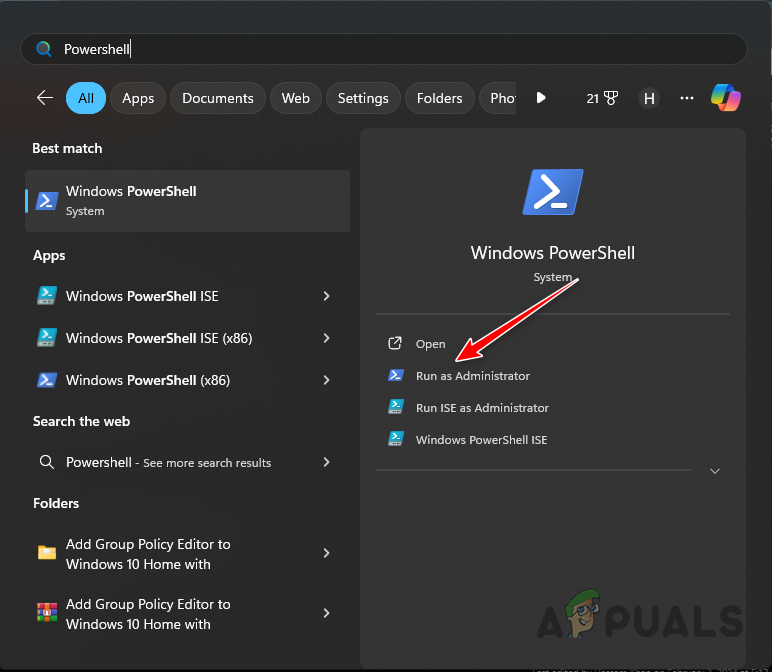Viewport: 772px width, 672px height.
Task: Switch to the Web filter tab
Action: [x=295, y=98]
